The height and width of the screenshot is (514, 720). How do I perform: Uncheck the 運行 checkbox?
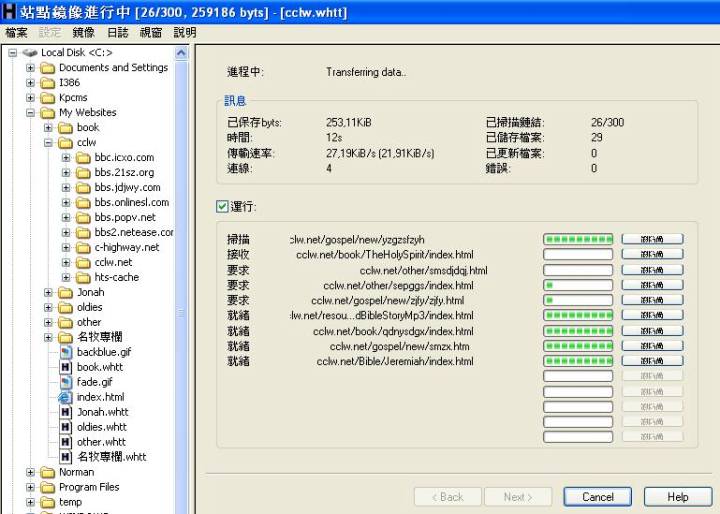pyautogui.click(x=222, y=207)
